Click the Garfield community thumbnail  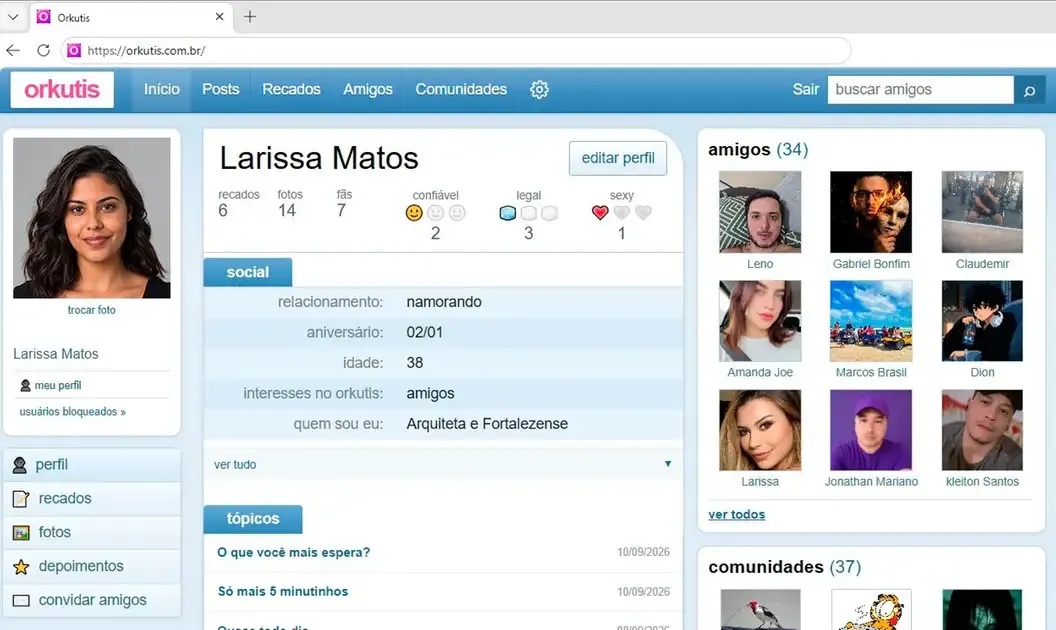(x=871, y=610)
